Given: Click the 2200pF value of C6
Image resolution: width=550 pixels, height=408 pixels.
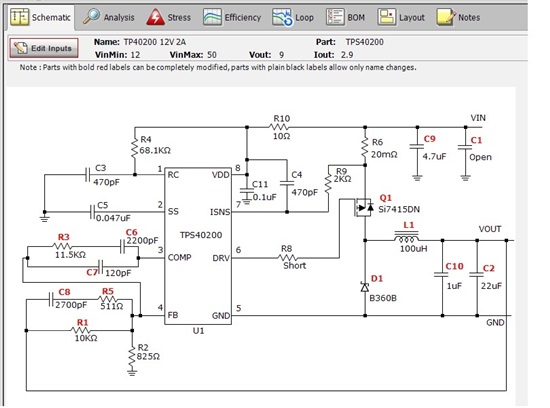Looking at the screenshot, I should [142, 241].
